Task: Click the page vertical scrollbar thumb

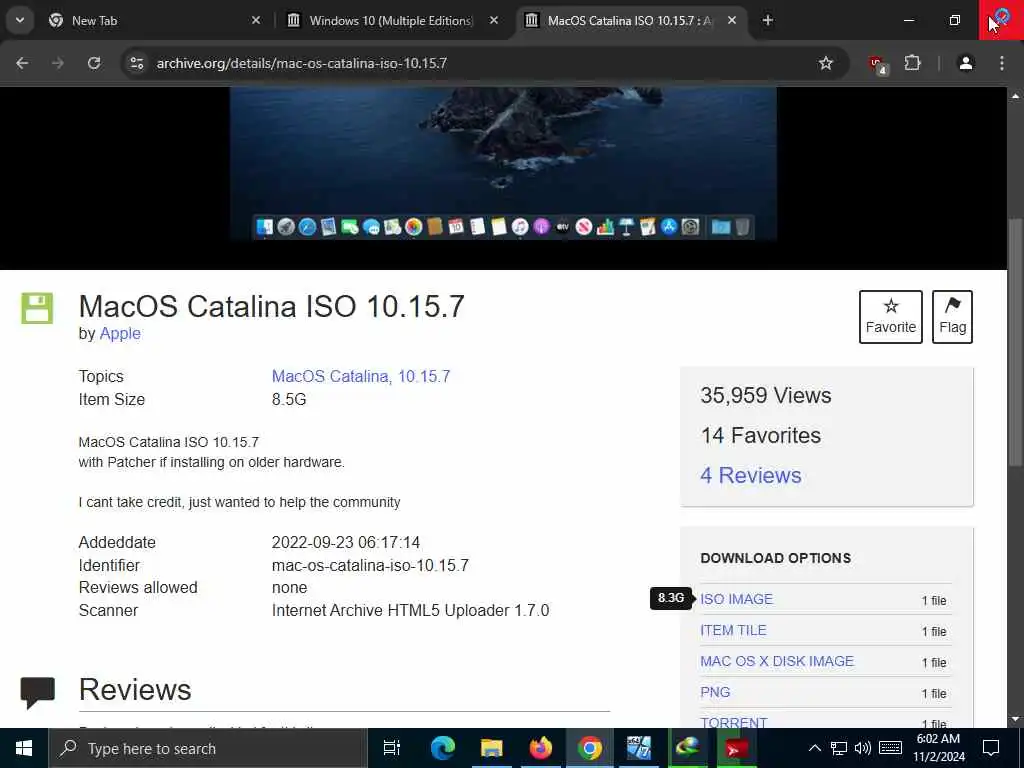Action: pyautogui.click(x=1015, y=343)
